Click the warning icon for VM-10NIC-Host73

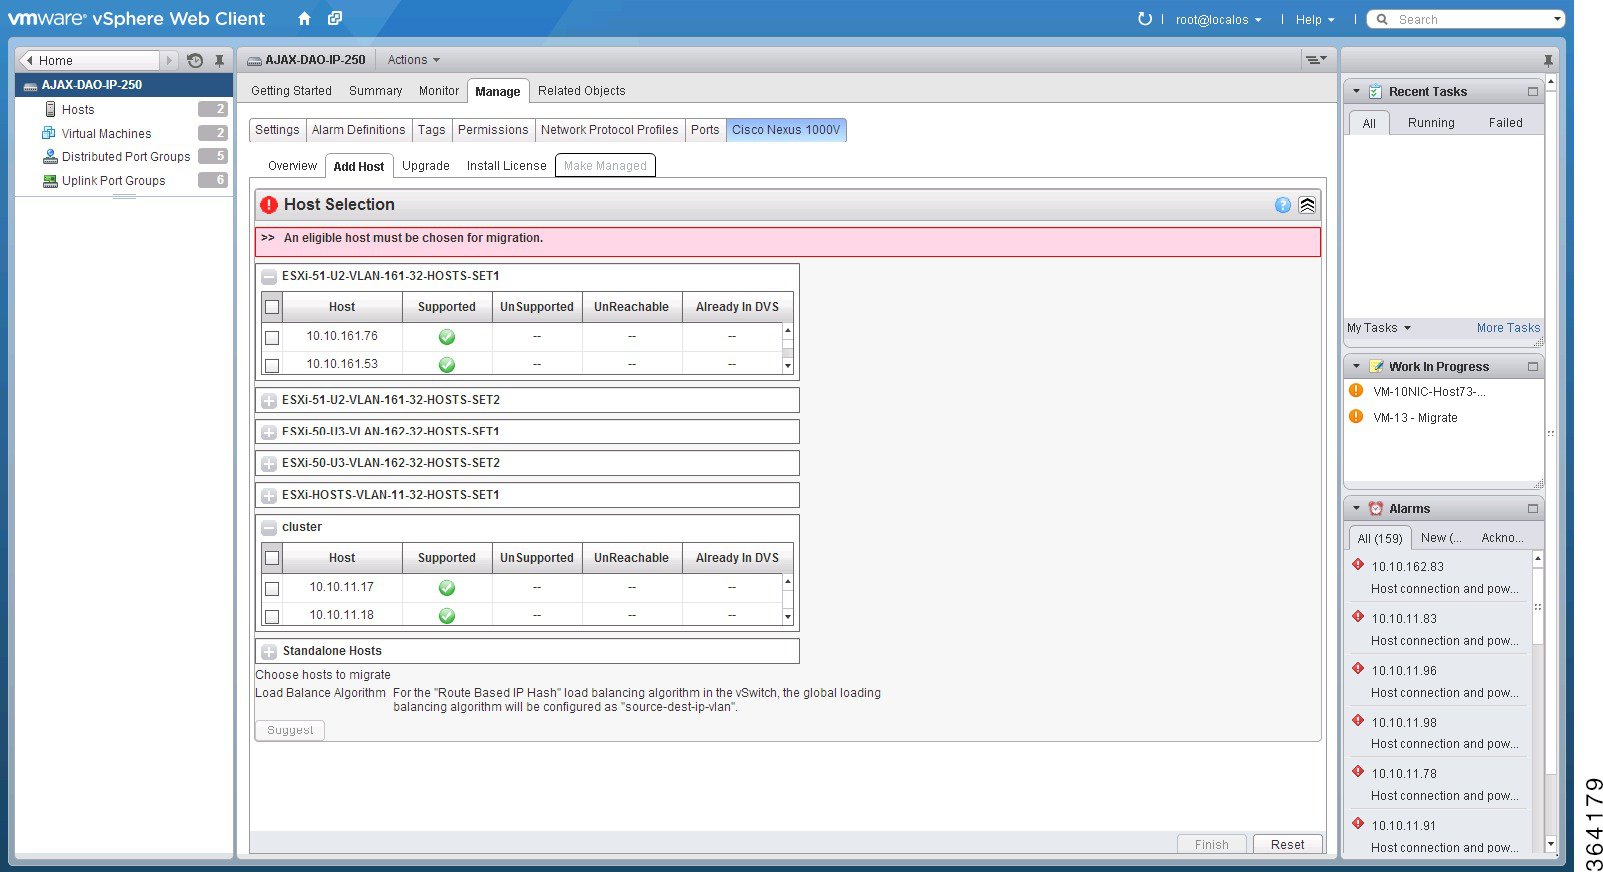(1356, 391)
